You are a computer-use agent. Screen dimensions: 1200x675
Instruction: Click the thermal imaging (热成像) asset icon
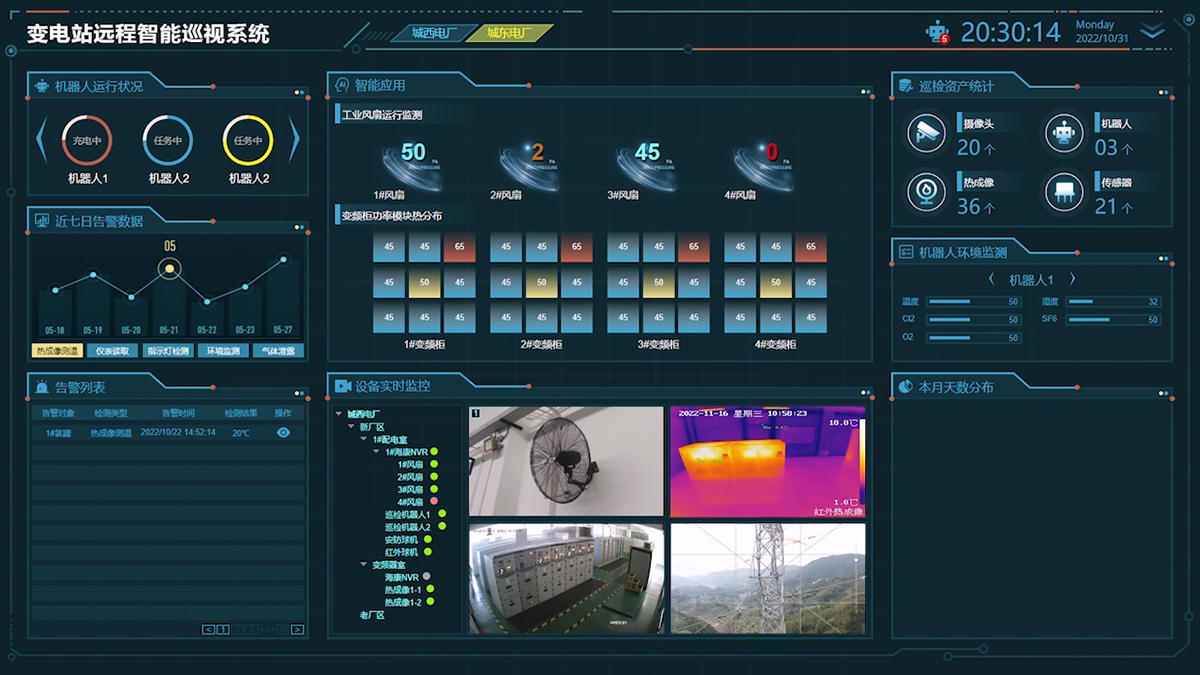click(926, 193)
